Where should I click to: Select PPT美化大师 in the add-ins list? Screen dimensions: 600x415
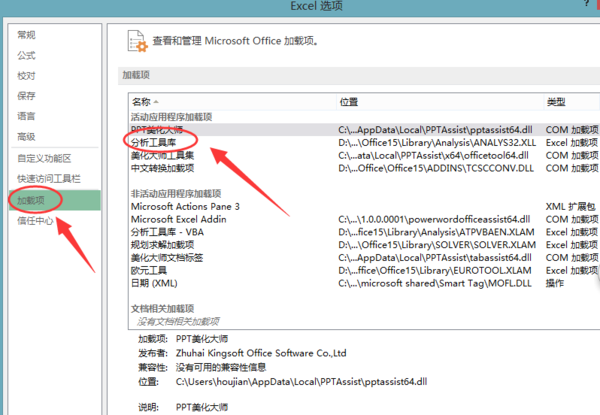point(158,130)
